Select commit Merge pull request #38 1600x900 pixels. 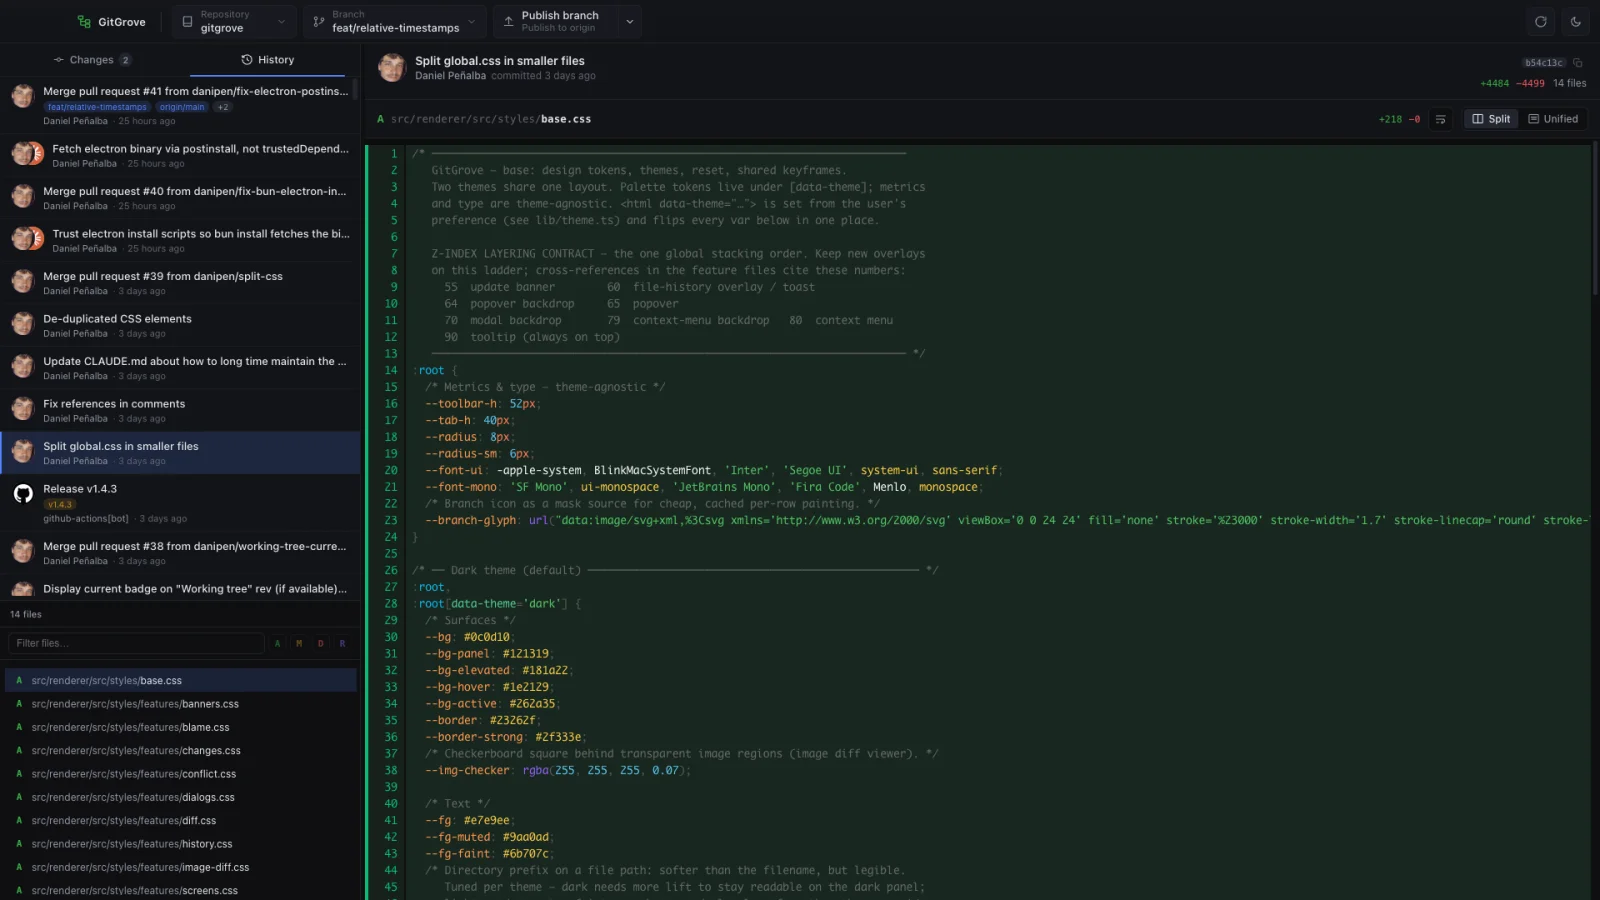pos(180,553)
